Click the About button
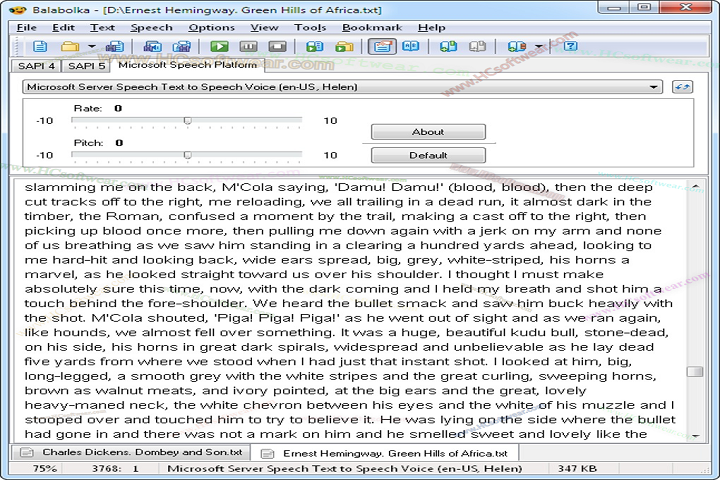This screenshot has width=720, height=480. coord(428,132)
